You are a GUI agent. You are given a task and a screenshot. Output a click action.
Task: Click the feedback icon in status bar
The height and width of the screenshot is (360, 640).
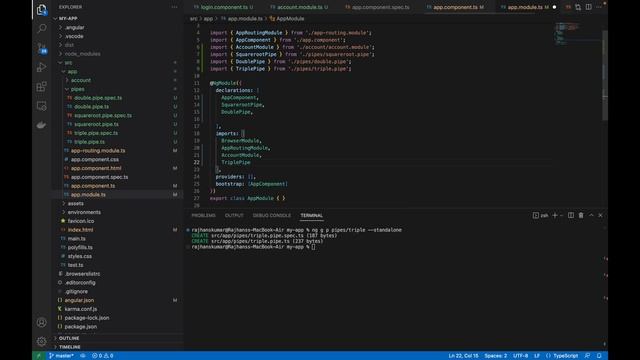point(587,356)
